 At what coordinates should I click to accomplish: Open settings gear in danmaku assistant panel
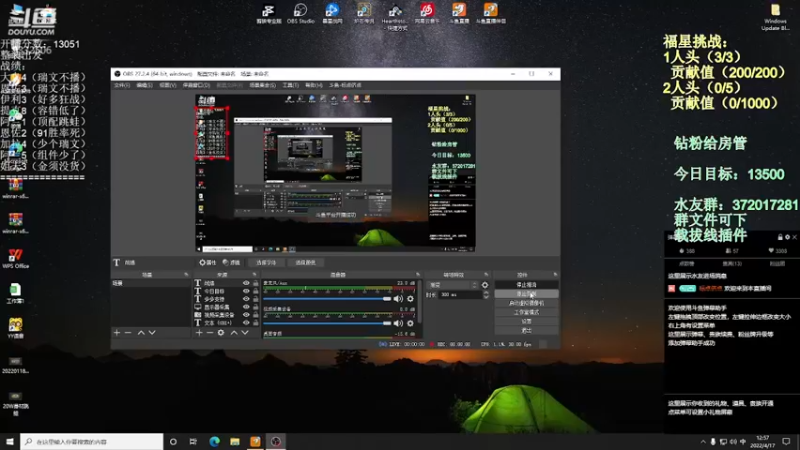(787, 237)
